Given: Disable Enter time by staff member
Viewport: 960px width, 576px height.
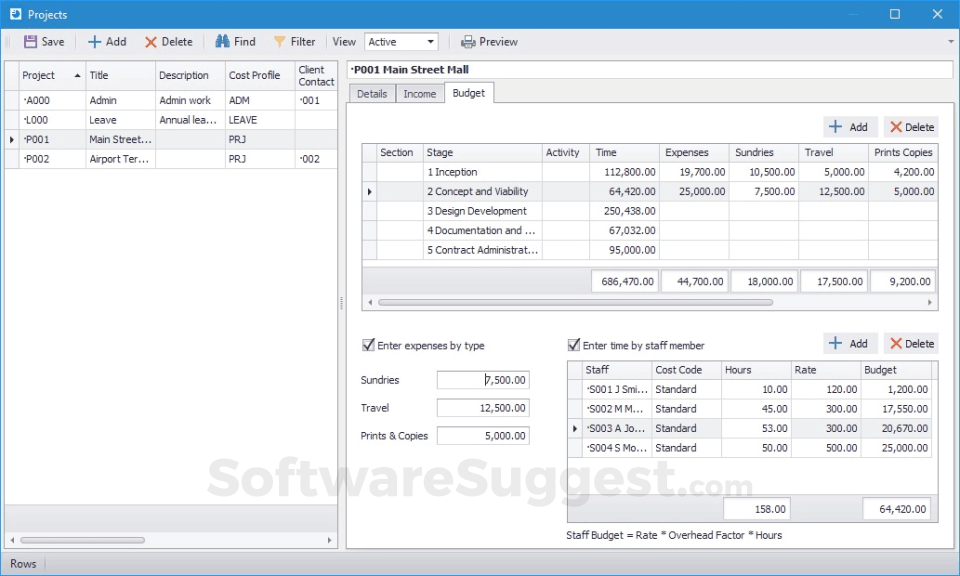Looking at the screenshot, I should [572, 343].
